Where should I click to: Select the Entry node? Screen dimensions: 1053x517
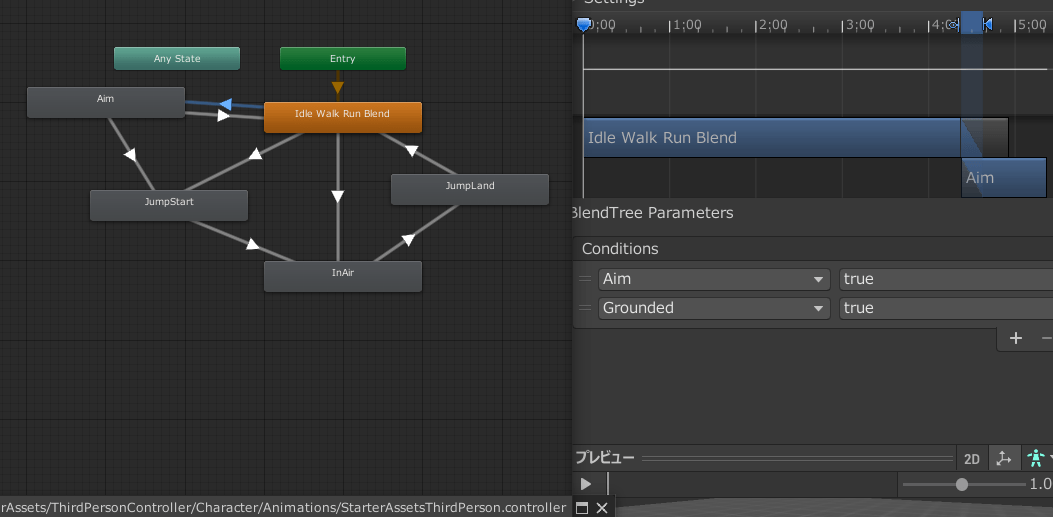tap(342, 58)
